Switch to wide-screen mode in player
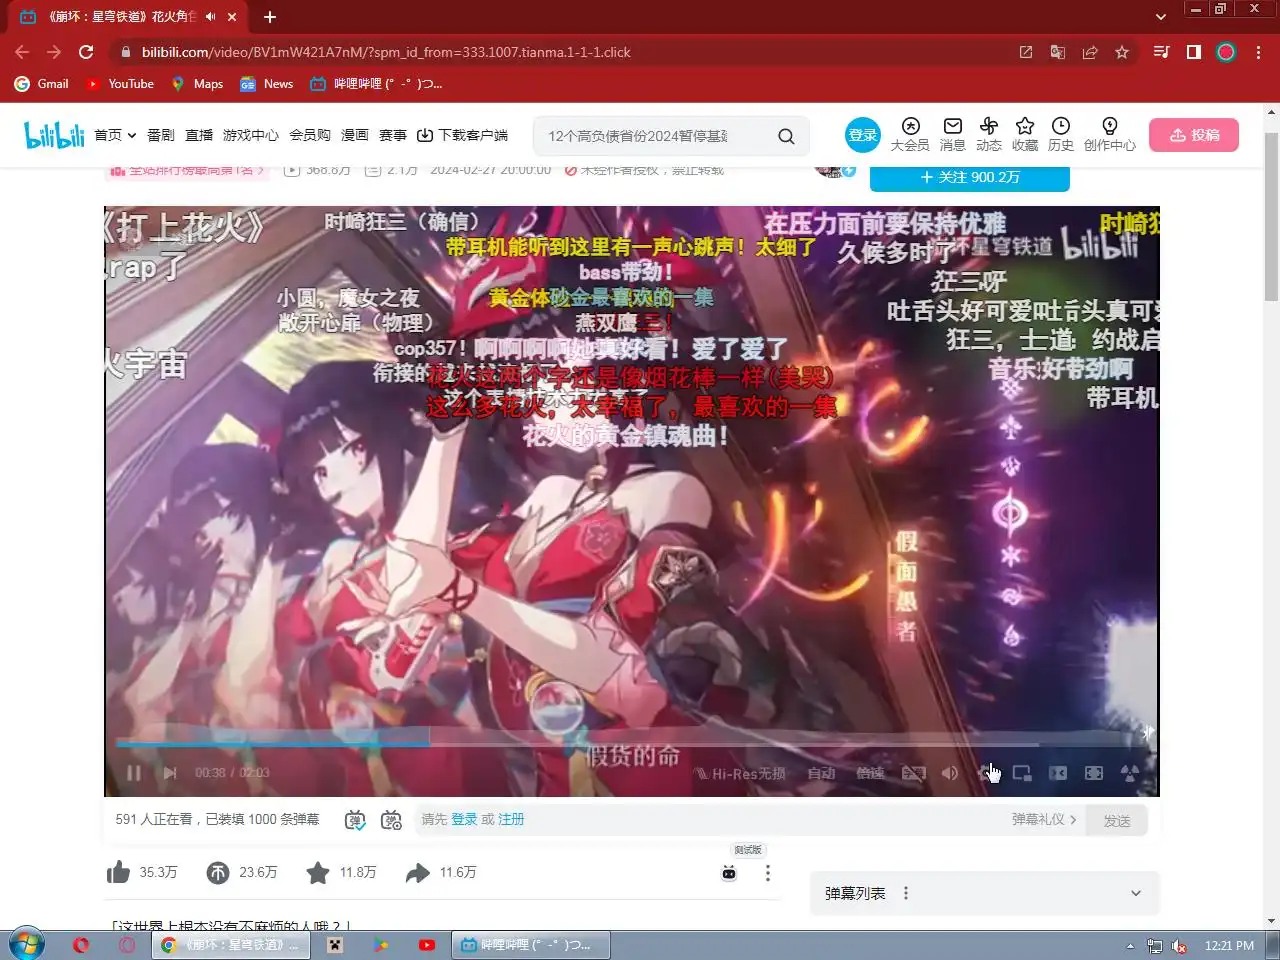This screenshot has width=1280, height=960. point(1058,773)
